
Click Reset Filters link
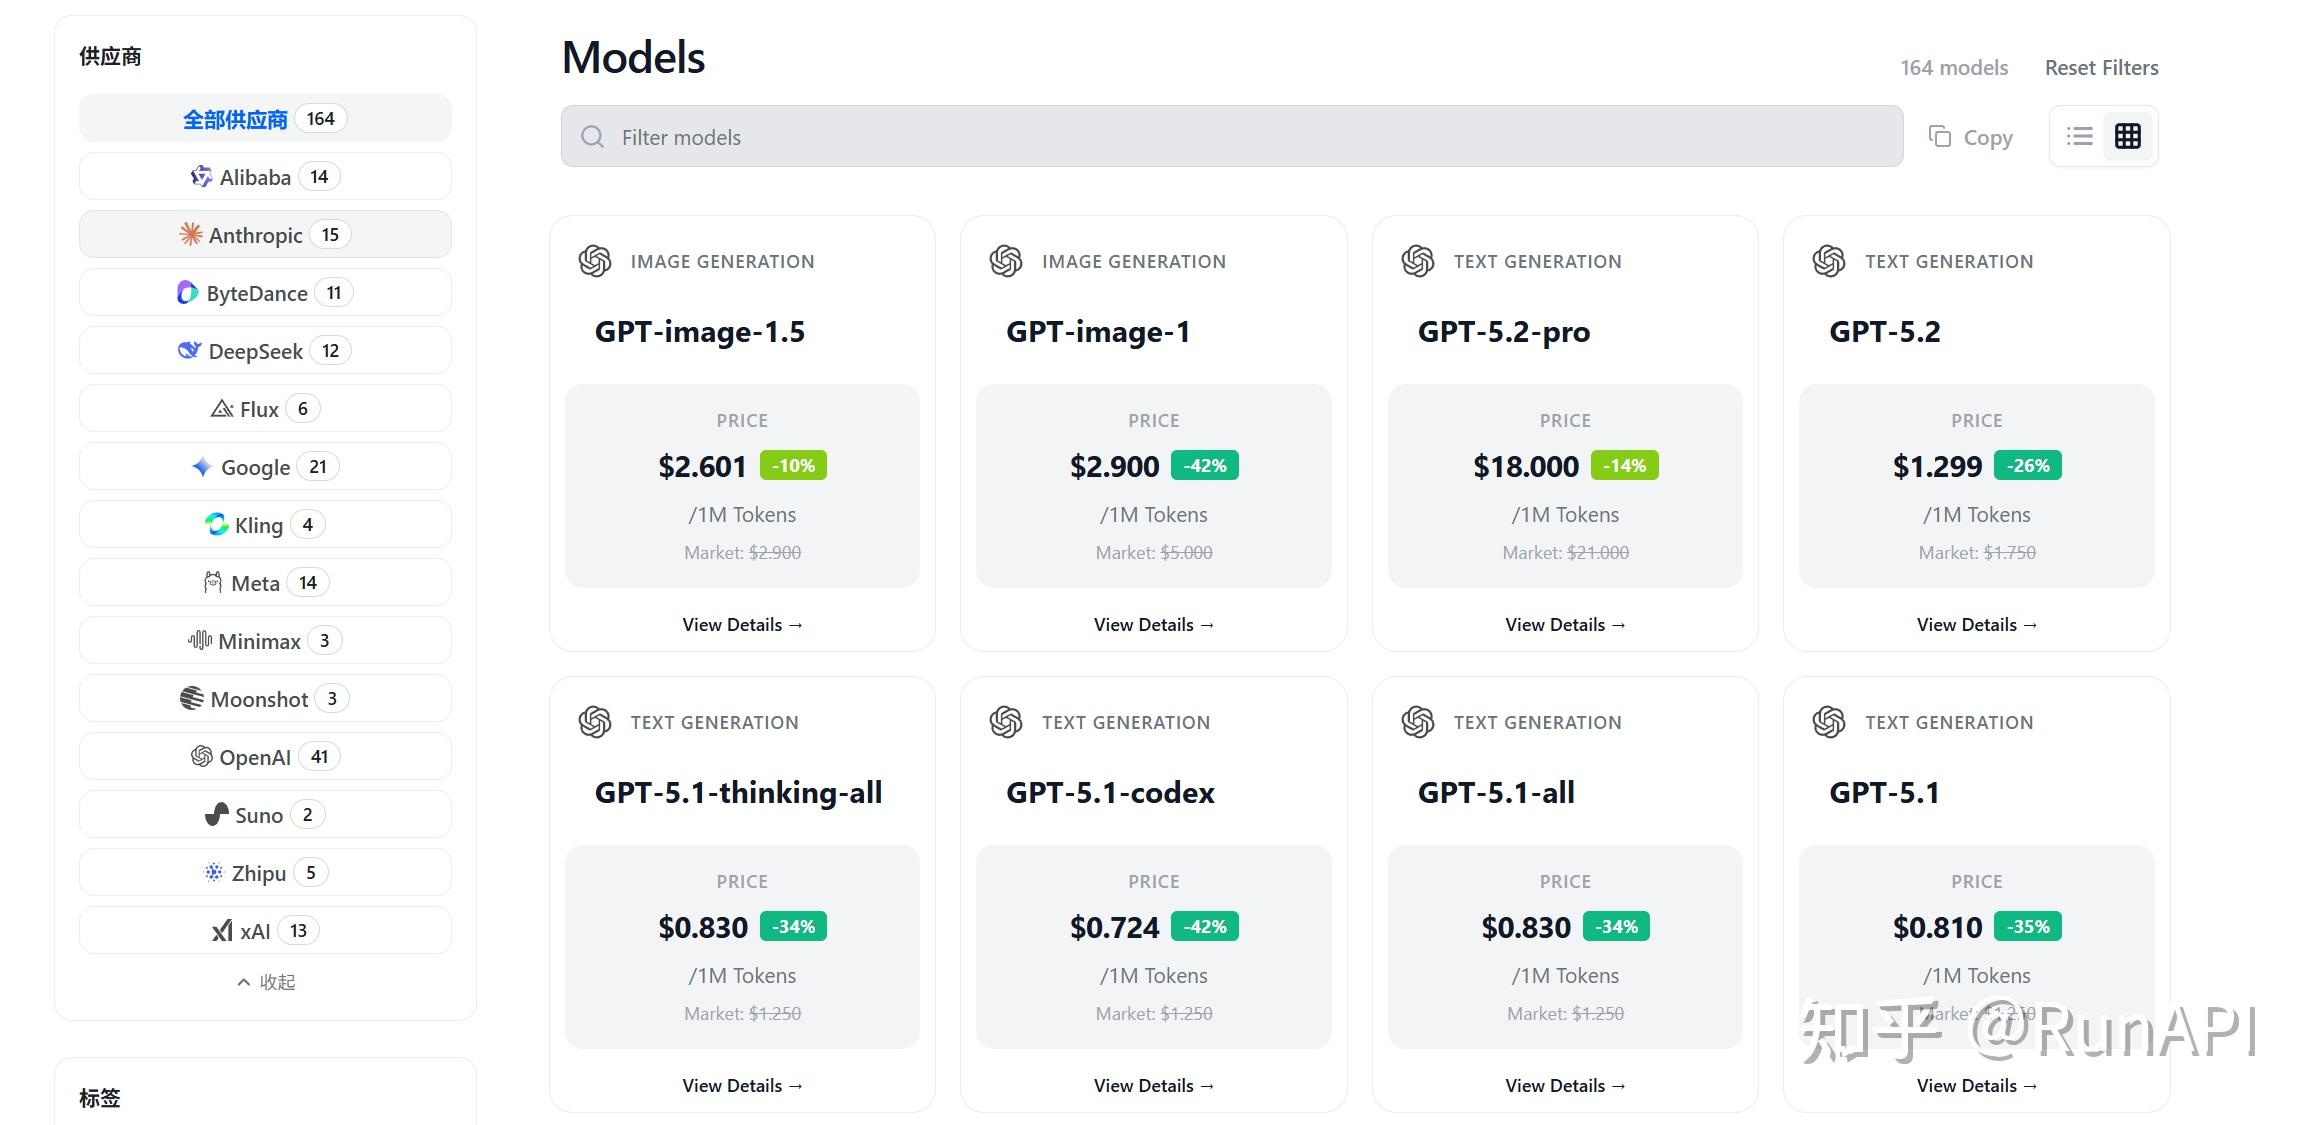click(x=2102, y=68)
